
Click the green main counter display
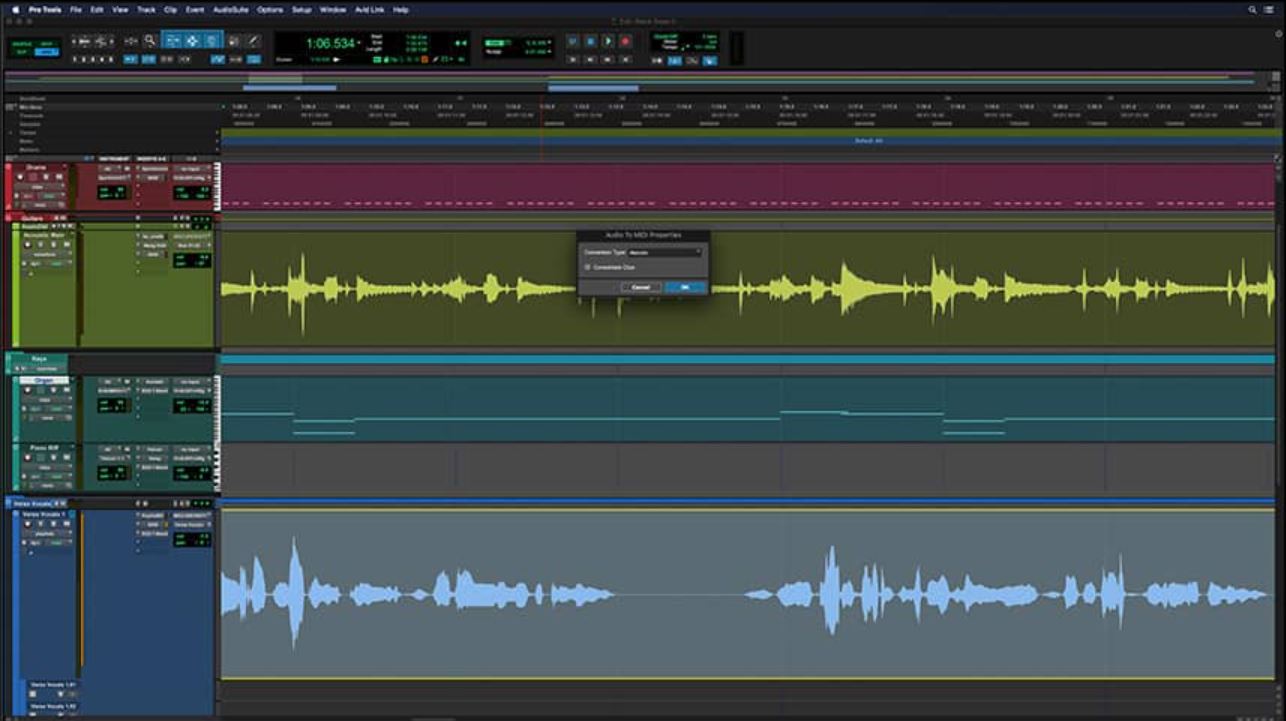click(x=331, y=44)
